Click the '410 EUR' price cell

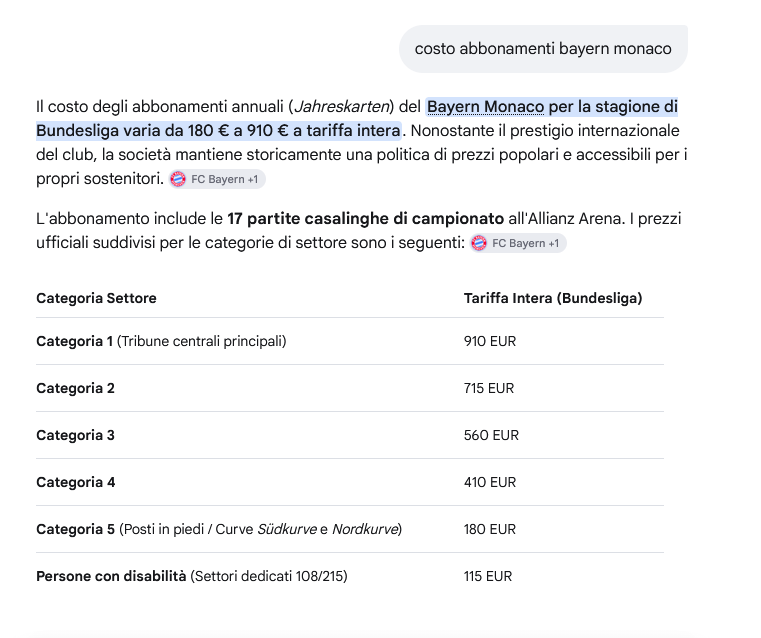coord(490,482)
